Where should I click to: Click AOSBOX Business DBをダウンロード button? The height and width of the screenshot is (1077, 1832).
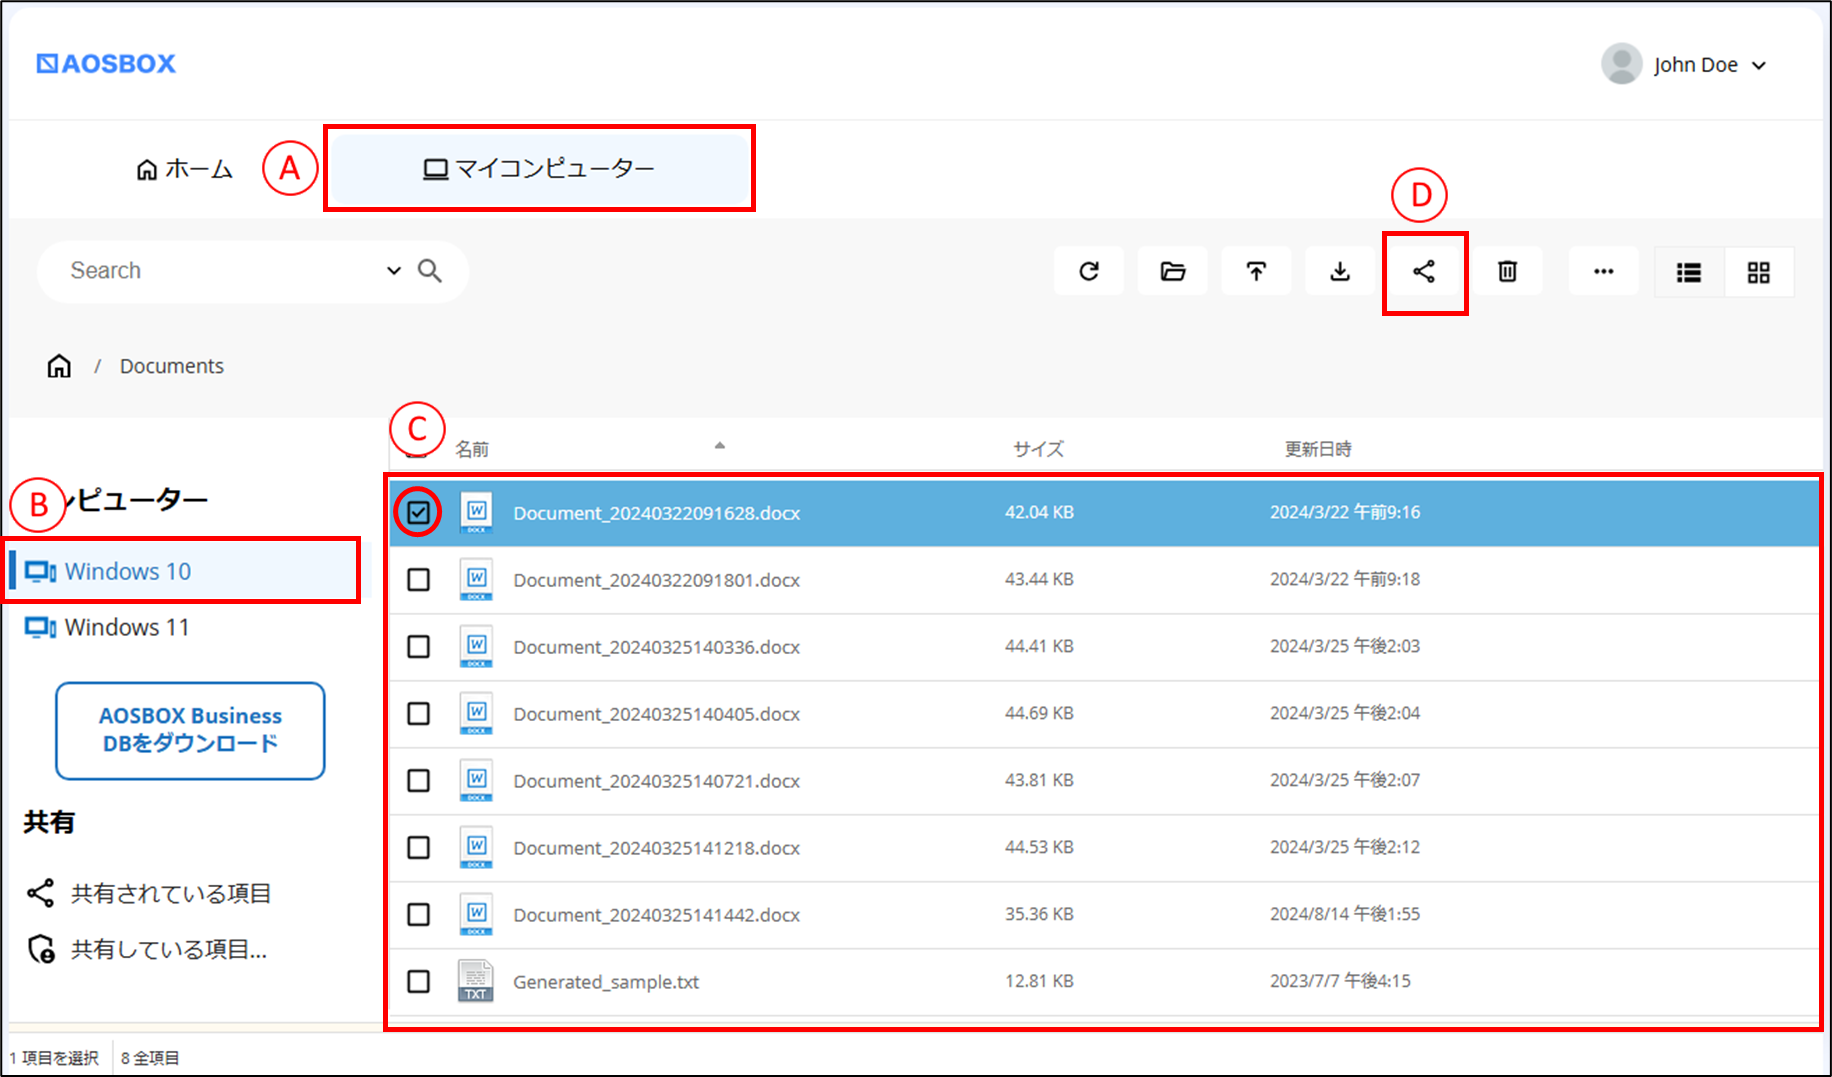pyautogui.click(x=190, y=730)
